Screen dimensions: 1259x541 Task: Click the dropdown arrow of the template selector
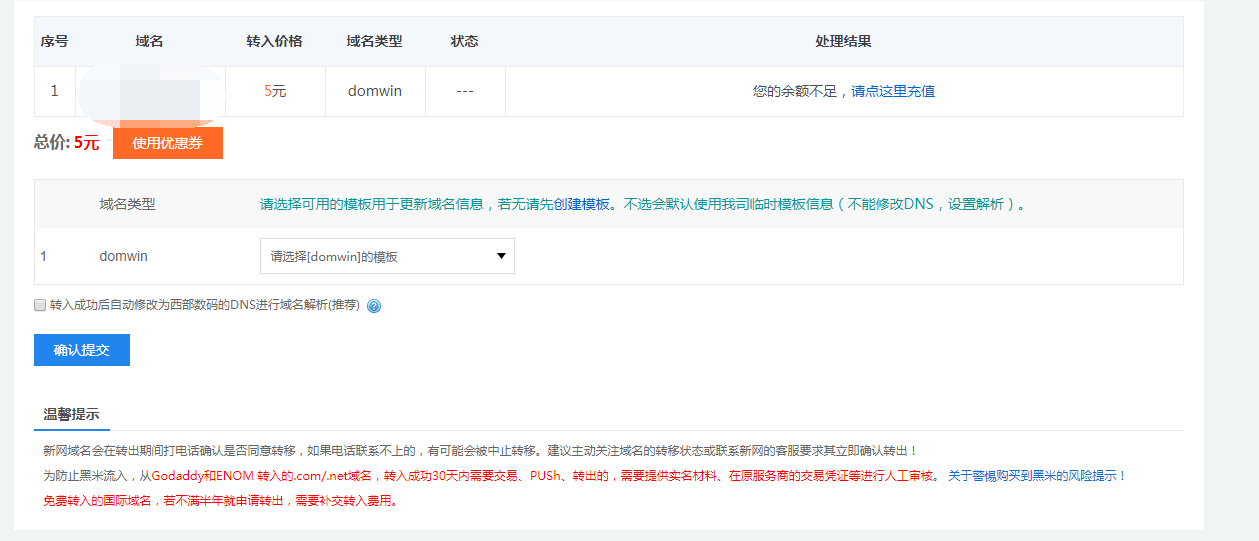click(501, 256)
